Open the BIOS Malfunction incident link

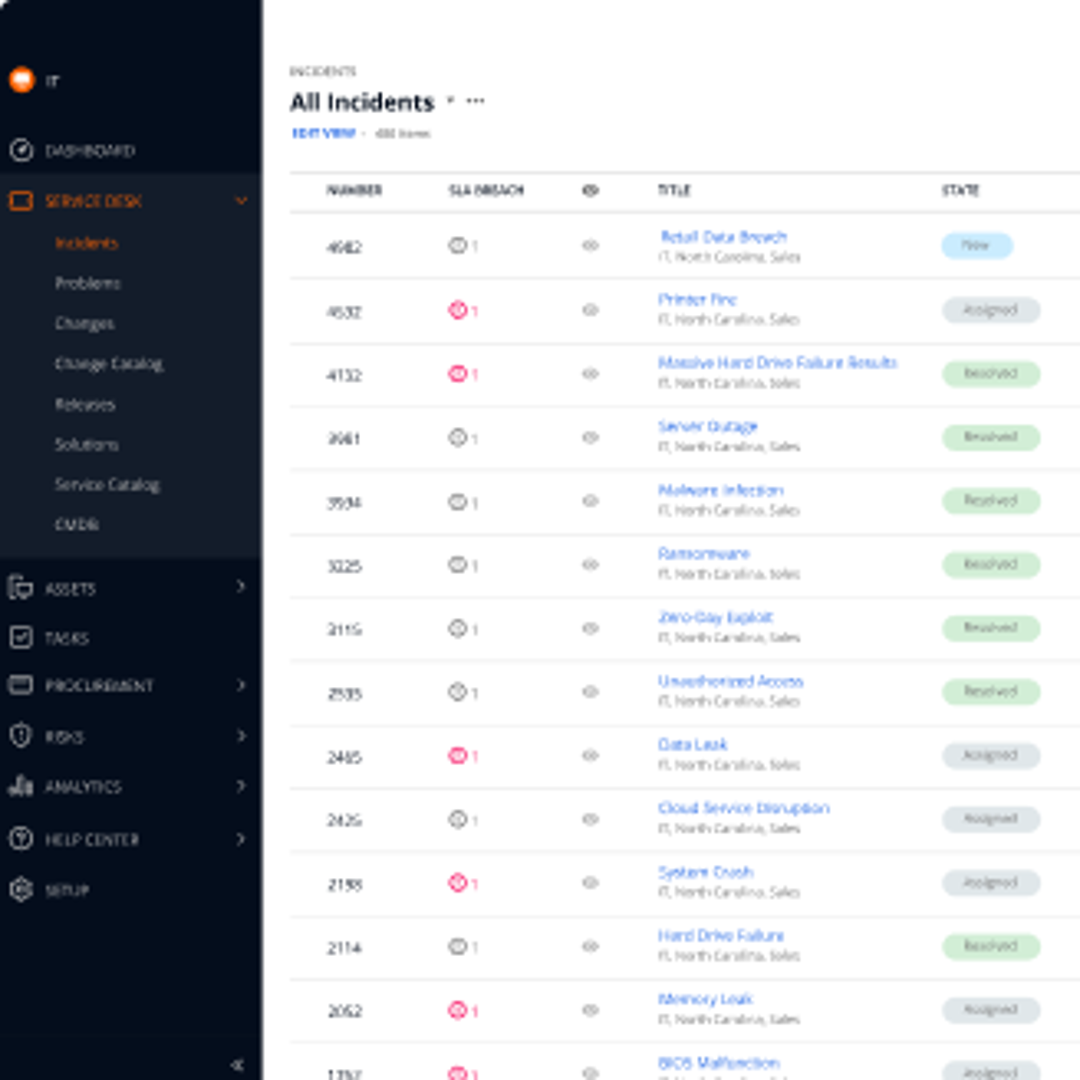[718, 1063]
